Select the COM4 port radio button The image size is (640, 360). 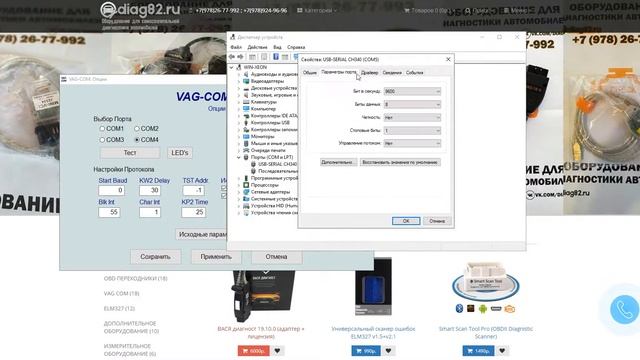(x=137, y=140)
